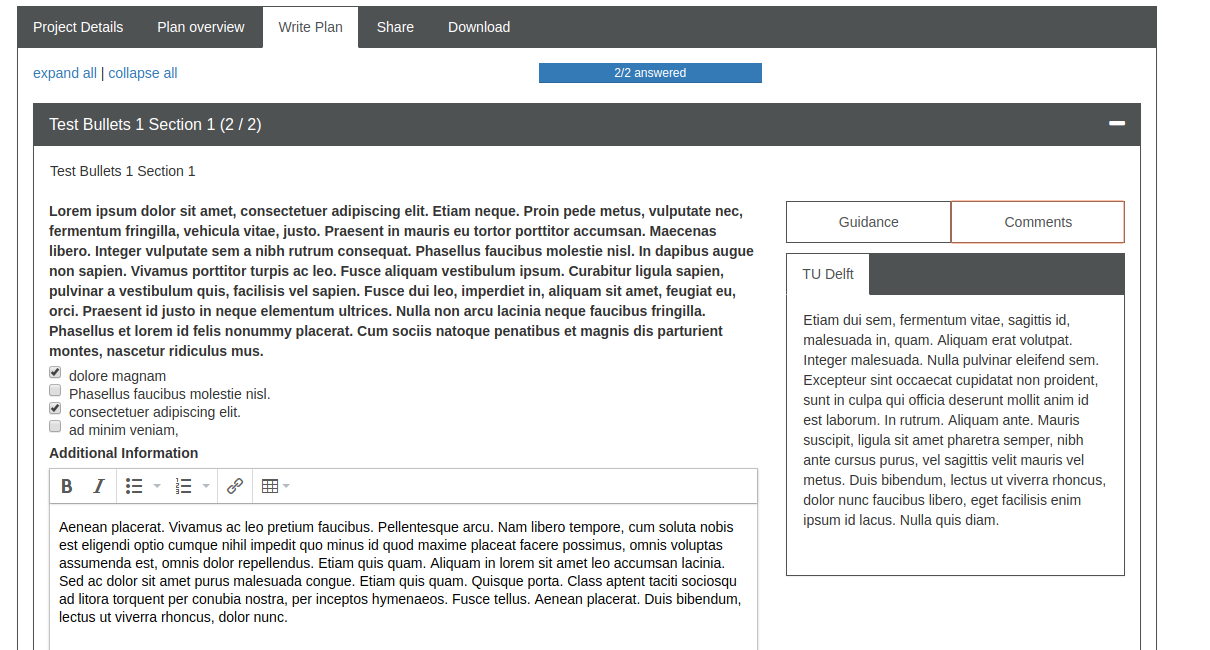Click the 2/2 answered progress bar
The height and width of the screenshot is (650, 1210).
650,72
